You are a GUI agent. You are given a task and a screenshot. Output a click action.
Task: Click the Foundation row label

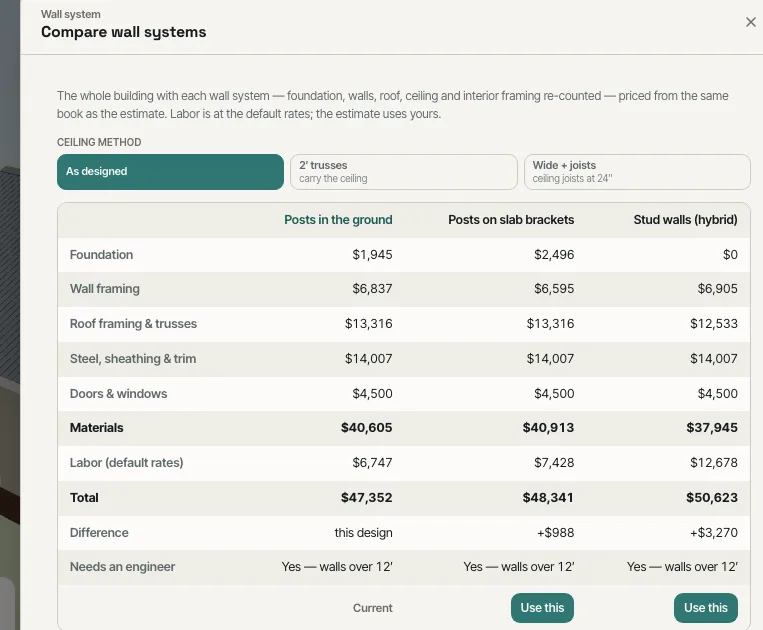point(101,254)
